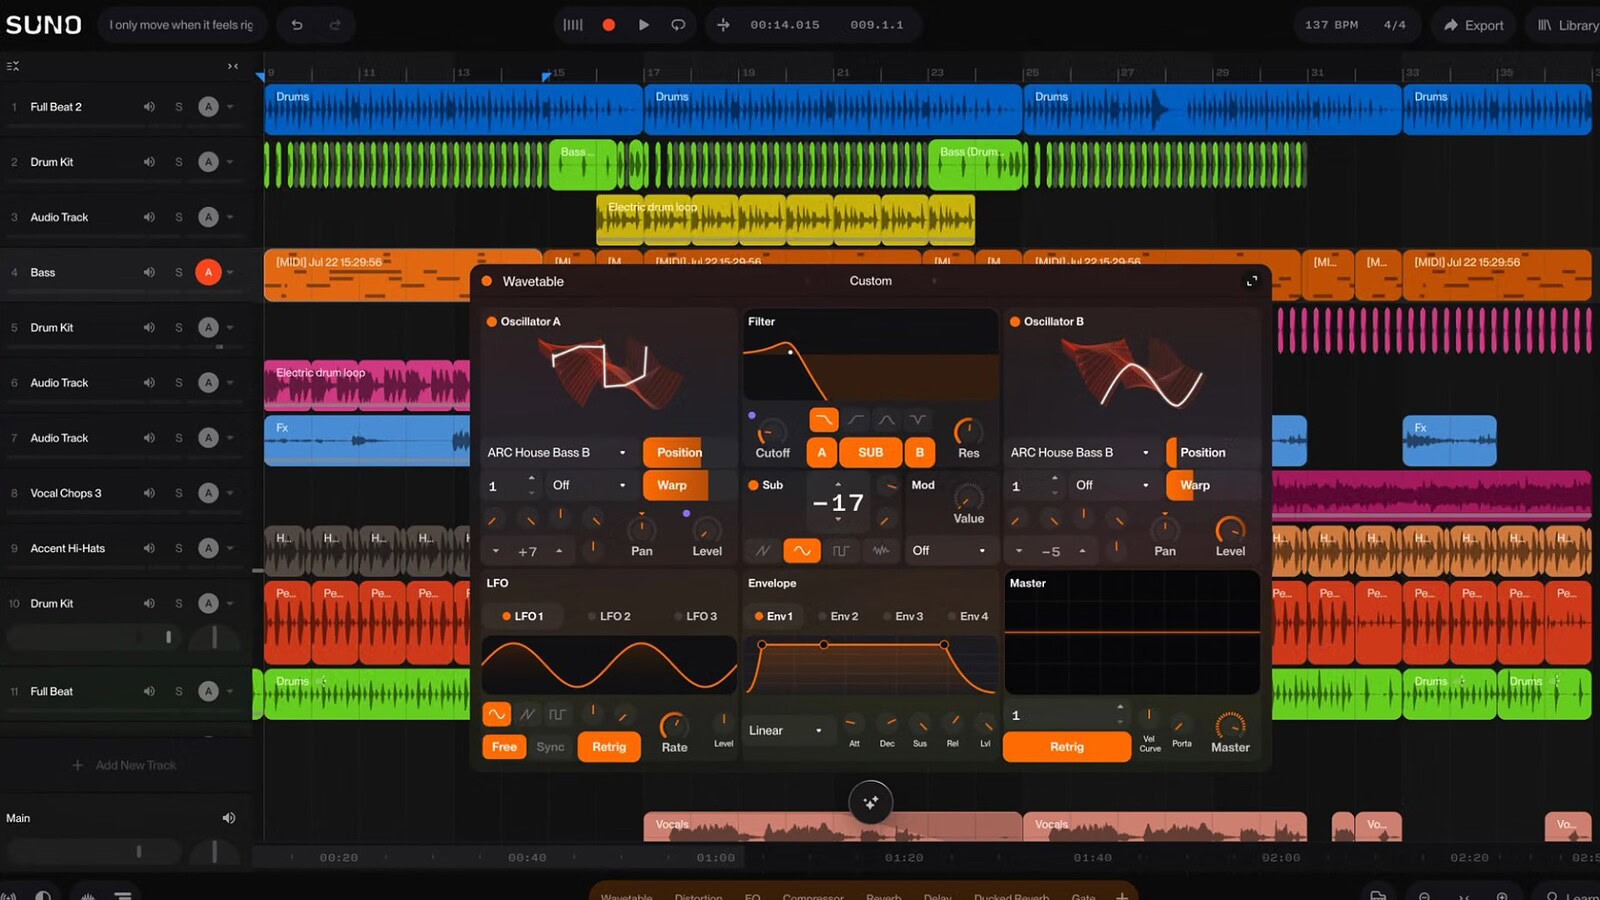Edit the project title field
Screen dimensions: 1600x900
pos(181,25)
